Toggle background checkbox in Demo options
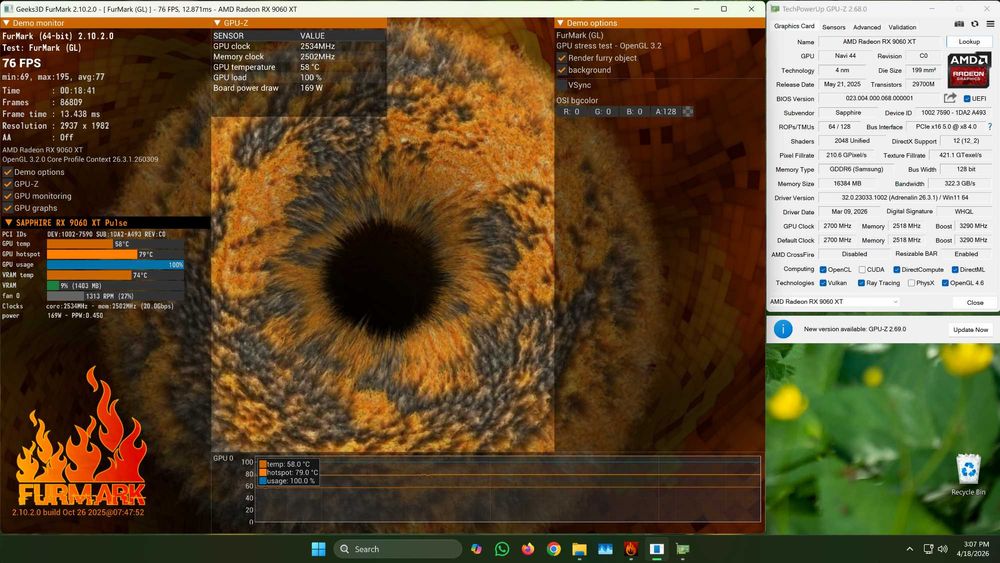1000x563 pixels. [x=562, y=70]
